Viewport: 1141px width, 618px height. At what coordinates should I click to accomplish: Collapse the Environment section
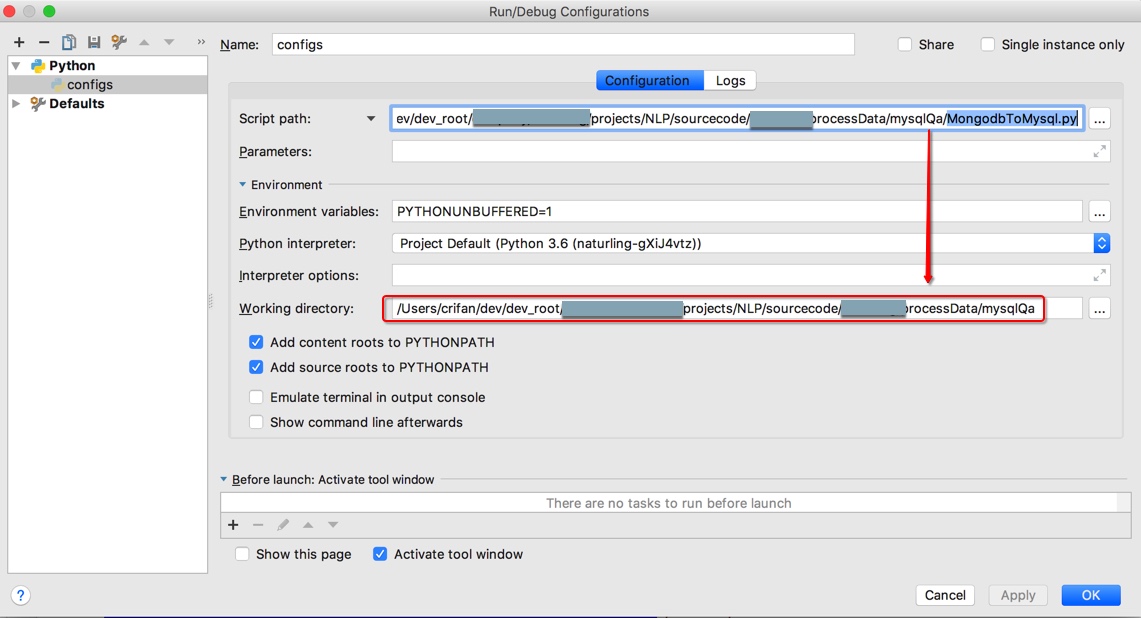tap(242, 185)
